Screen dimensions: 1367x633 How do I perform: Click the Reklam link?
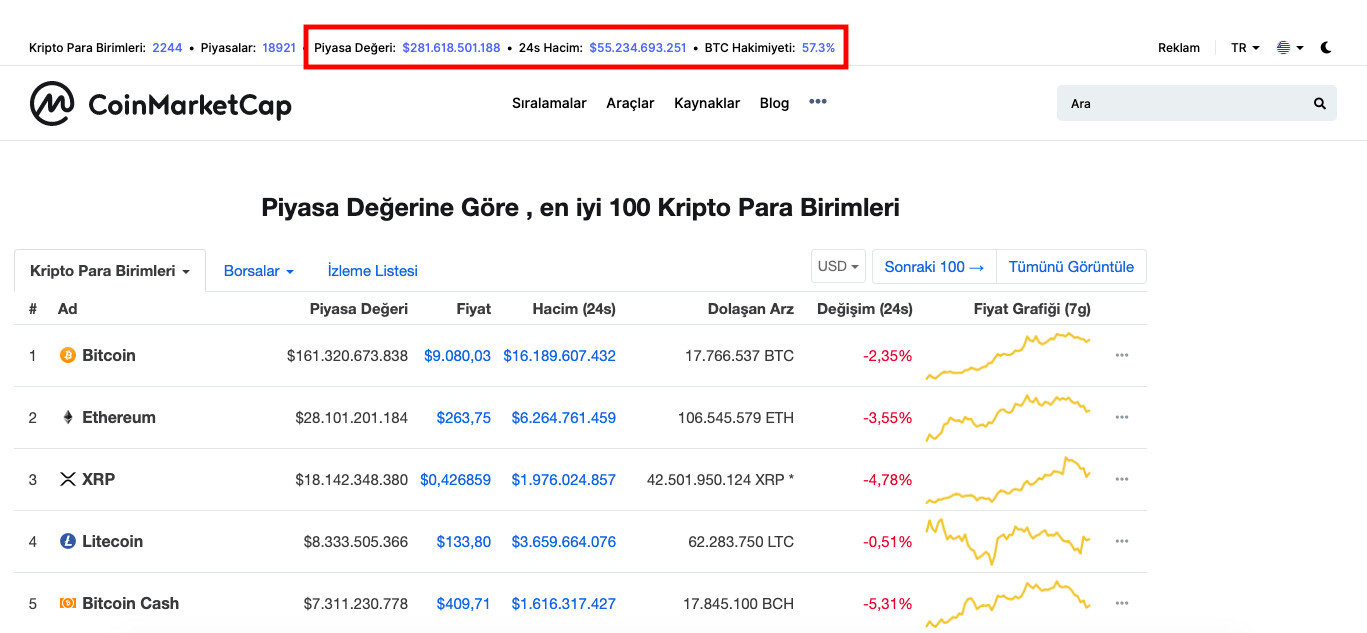point(1179,47)
